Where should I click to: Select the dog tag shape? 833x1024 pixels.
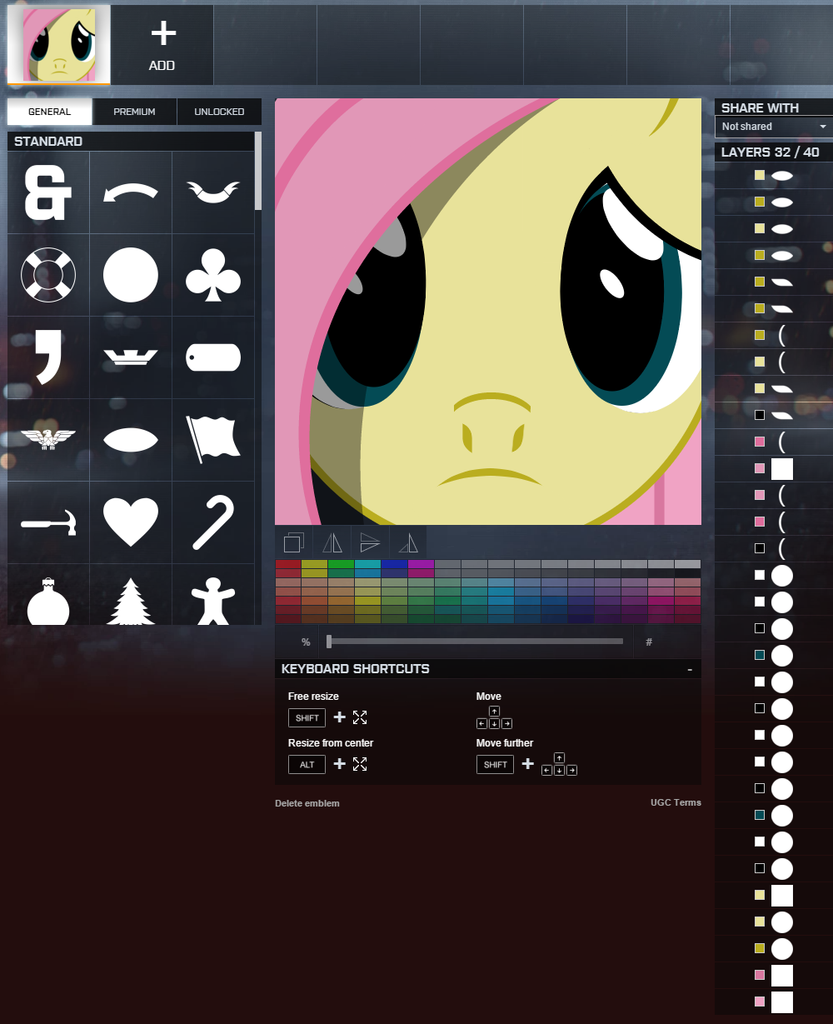point(213,357)
